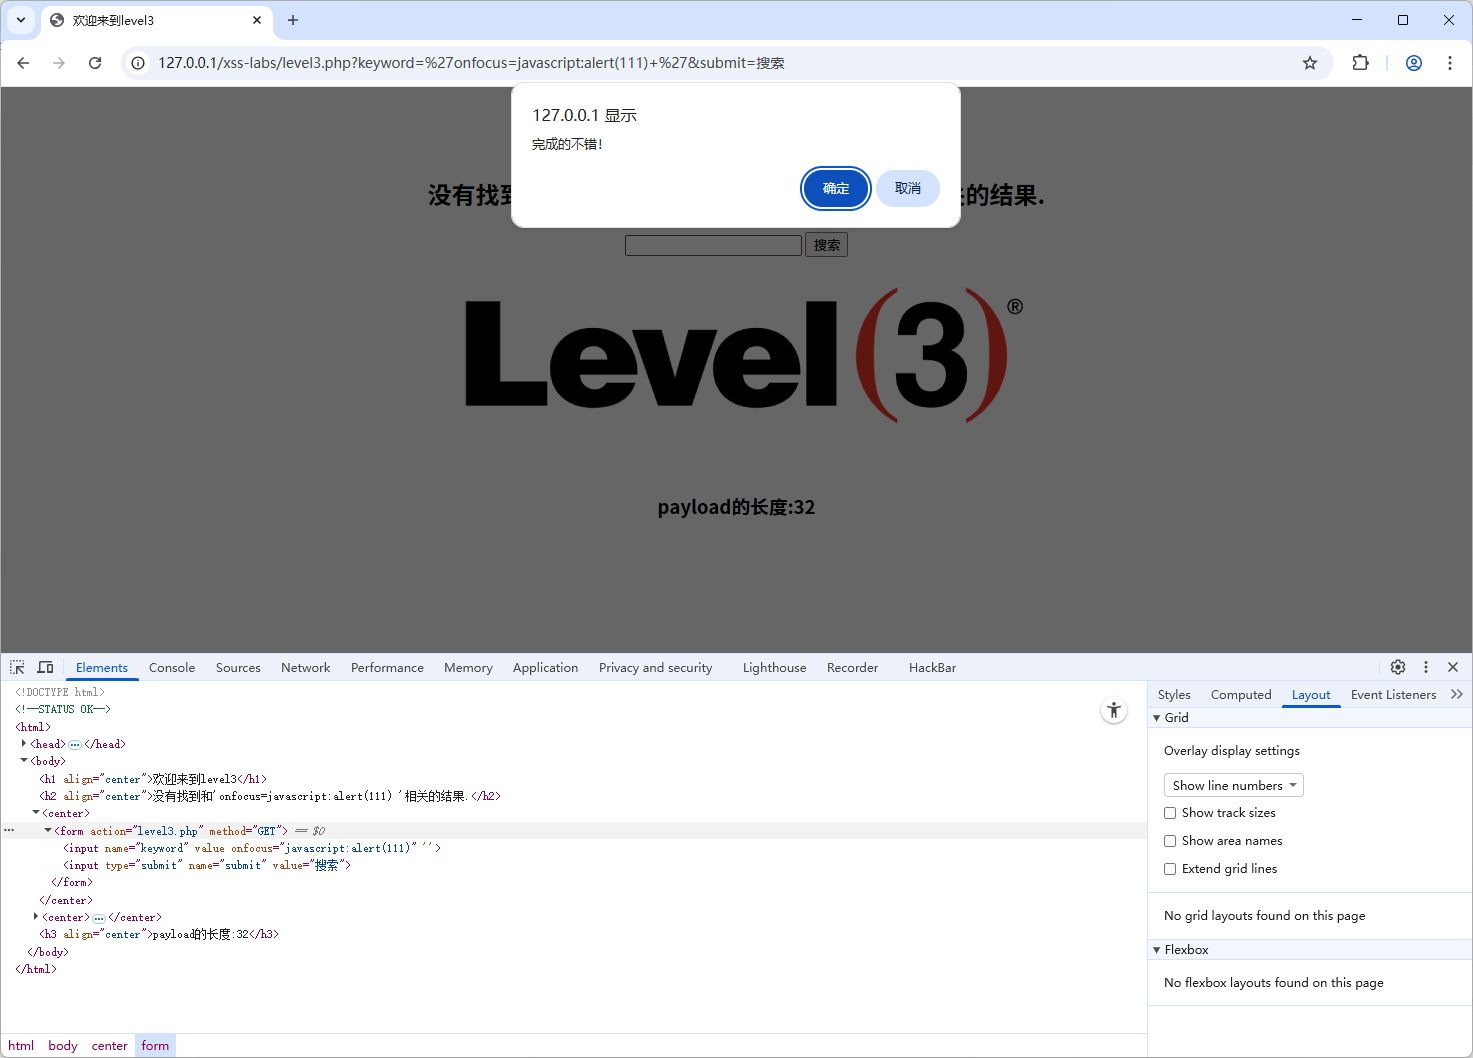This screenshot has width=1473, height=1058.
Task: Activate the inspect element picker
Action: (18, 667)
